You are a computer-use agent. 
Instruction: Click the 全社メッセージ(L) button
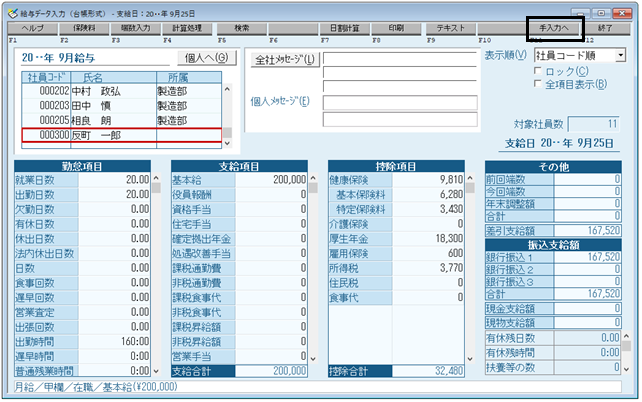(x=285, y=60)
